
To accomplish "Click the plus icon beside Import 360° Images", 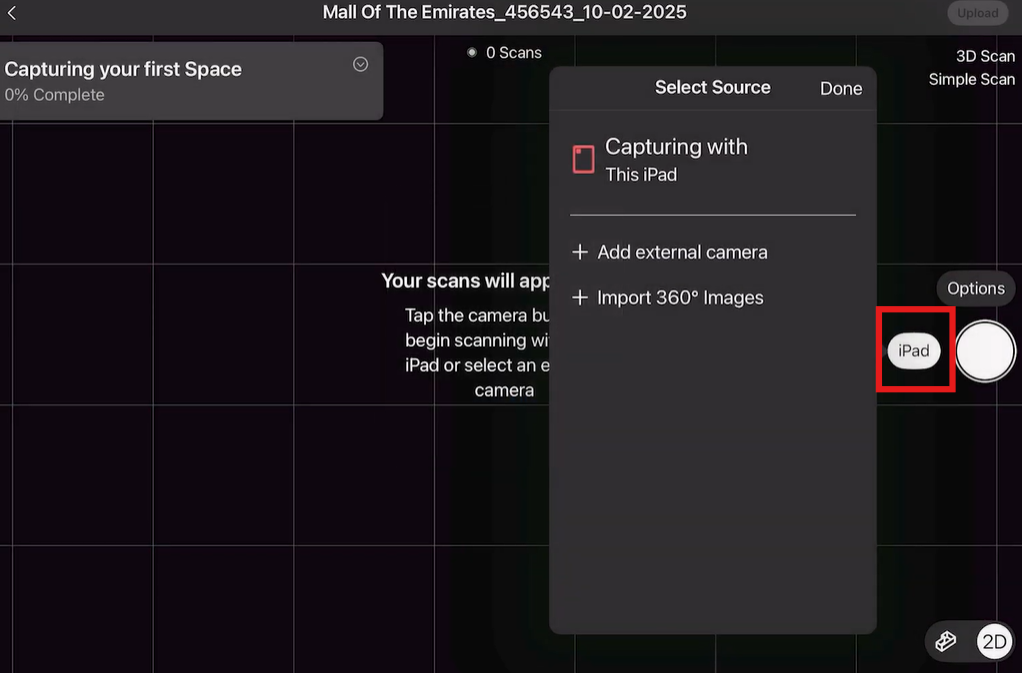I will [x=579, y=298].
